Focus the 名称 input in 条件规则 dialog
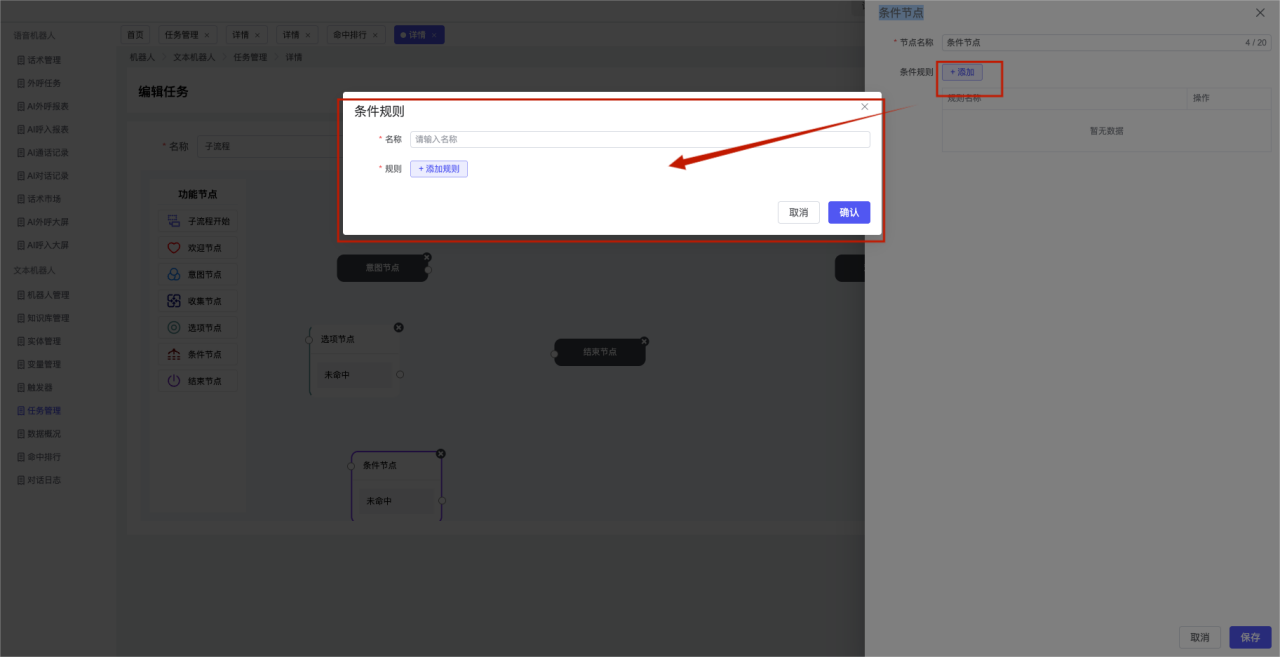This screenshot has width=1280, height=657. (640, 140)
